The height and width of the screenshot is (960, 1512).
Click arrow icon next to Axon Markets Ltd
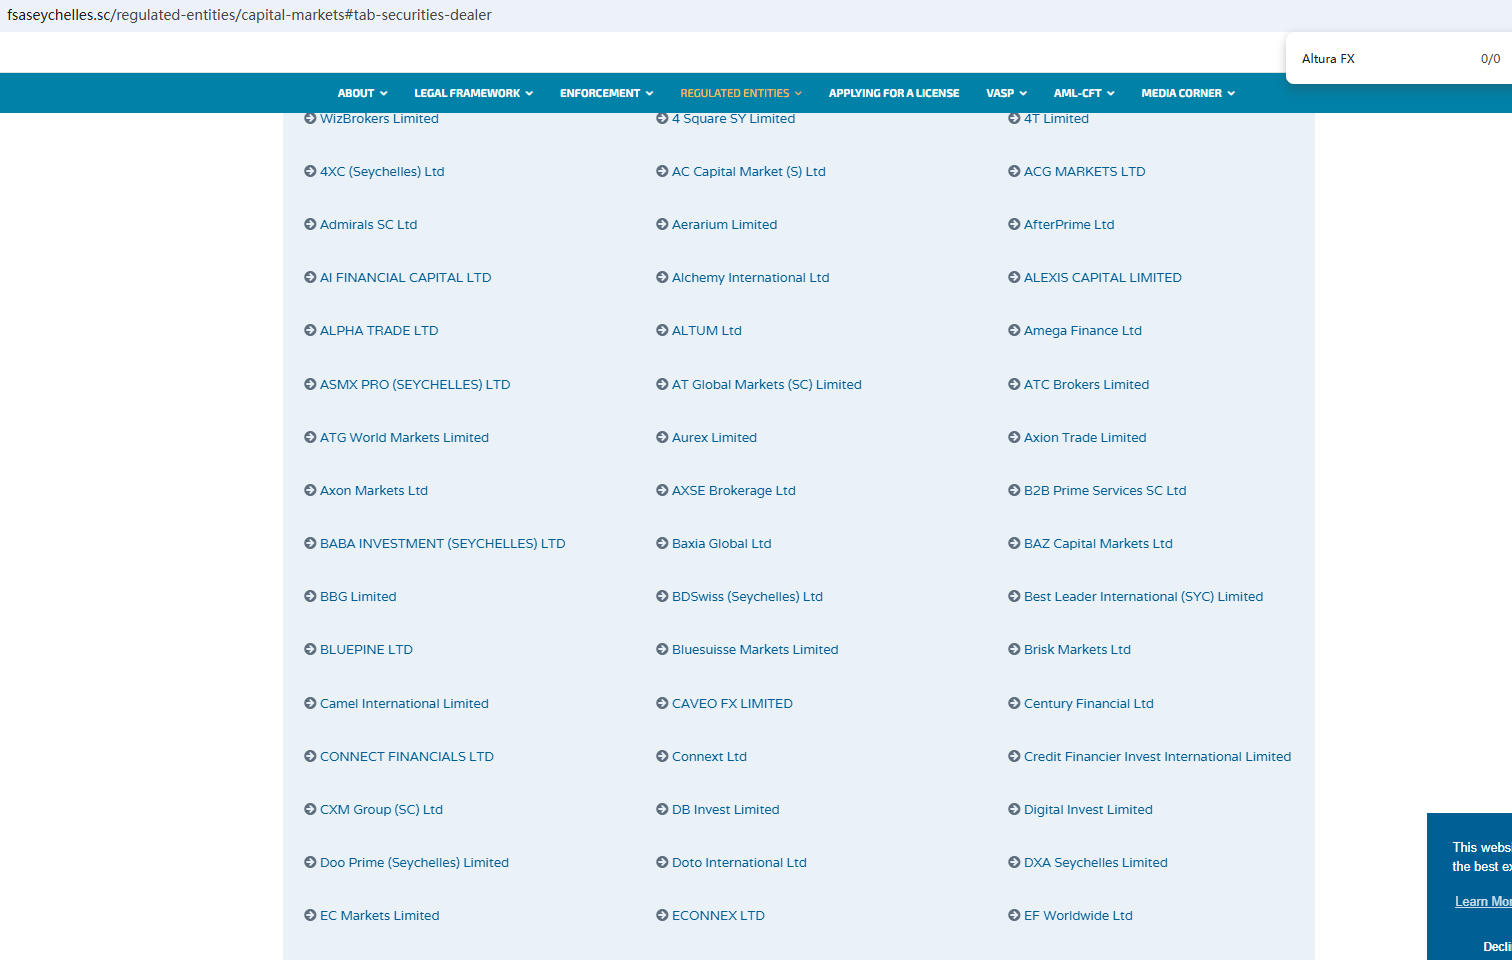[x=310, y=490]
